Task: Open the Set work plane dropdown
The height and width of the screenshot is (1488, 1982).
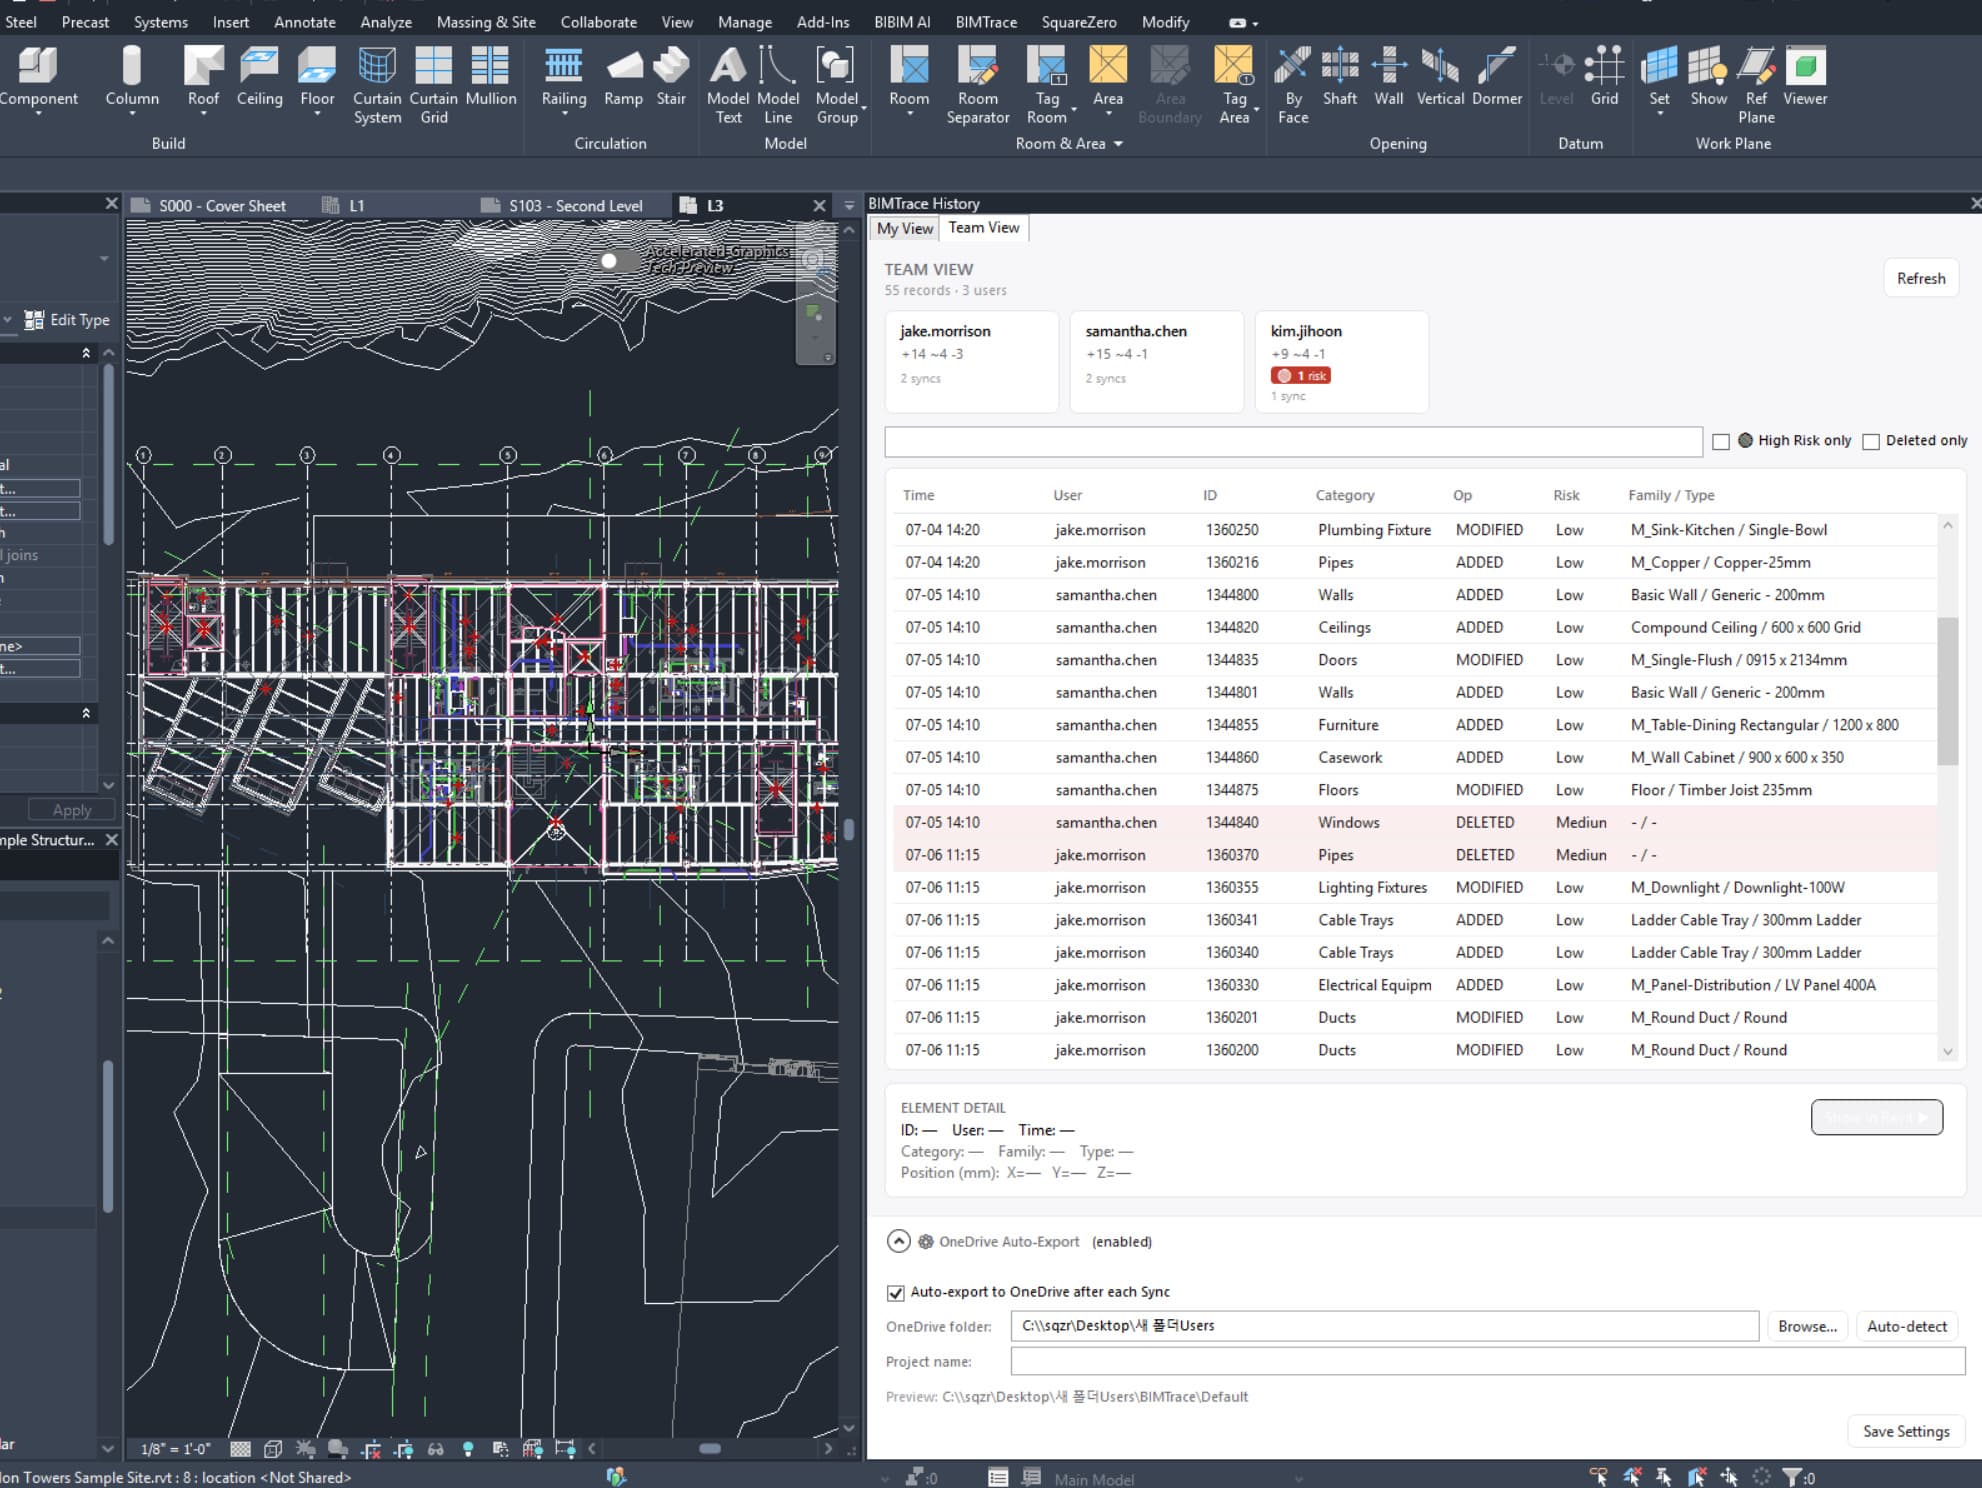Action: (1660, 114)
